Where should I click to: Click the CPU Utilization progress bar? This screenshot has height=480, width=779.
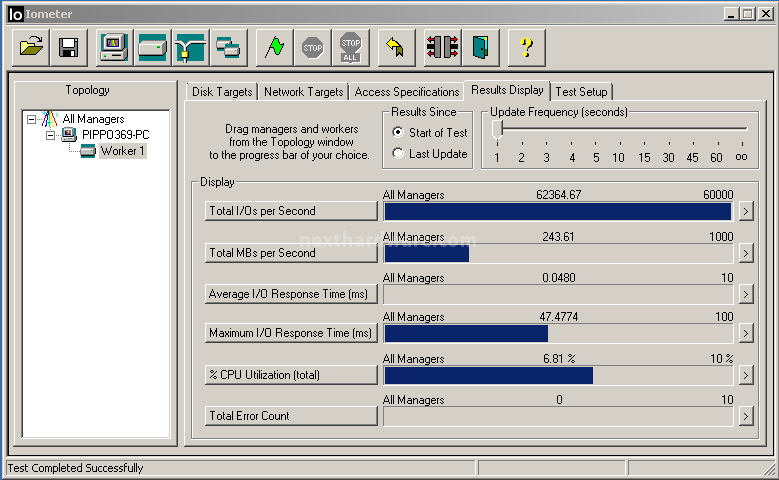coord(558,375)
